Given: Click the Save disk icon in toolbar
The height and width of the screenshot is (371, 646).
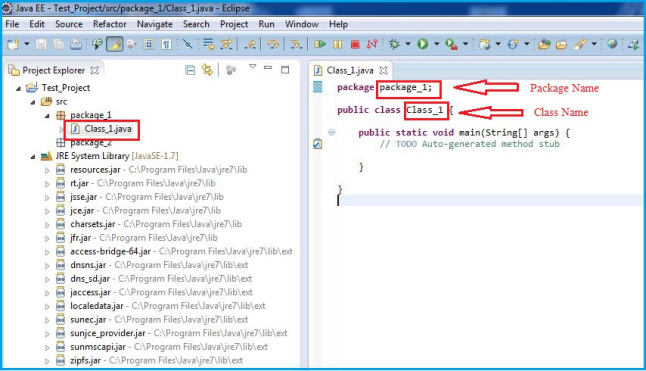Looking at the screenshot, I should (x=41, y=44).
